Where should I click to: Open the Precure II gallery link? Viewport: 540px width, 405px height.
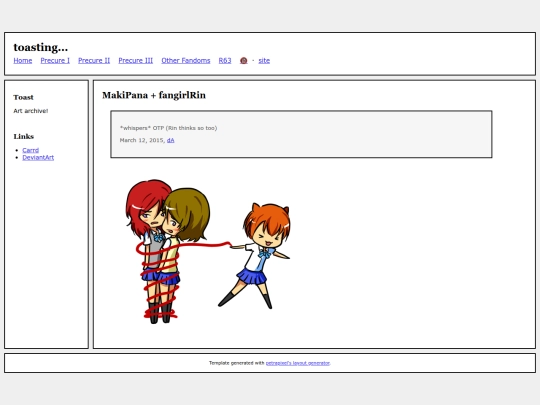point(94,61)
